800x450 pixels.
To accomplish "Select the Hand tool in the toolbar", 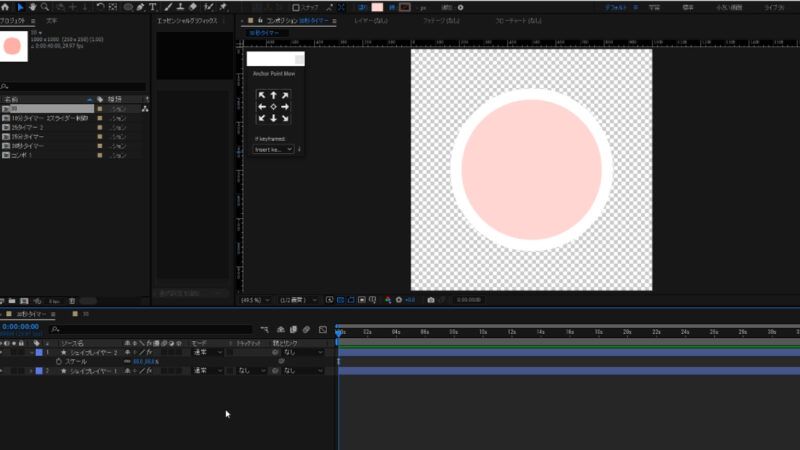I will click(x=32, y=7).
